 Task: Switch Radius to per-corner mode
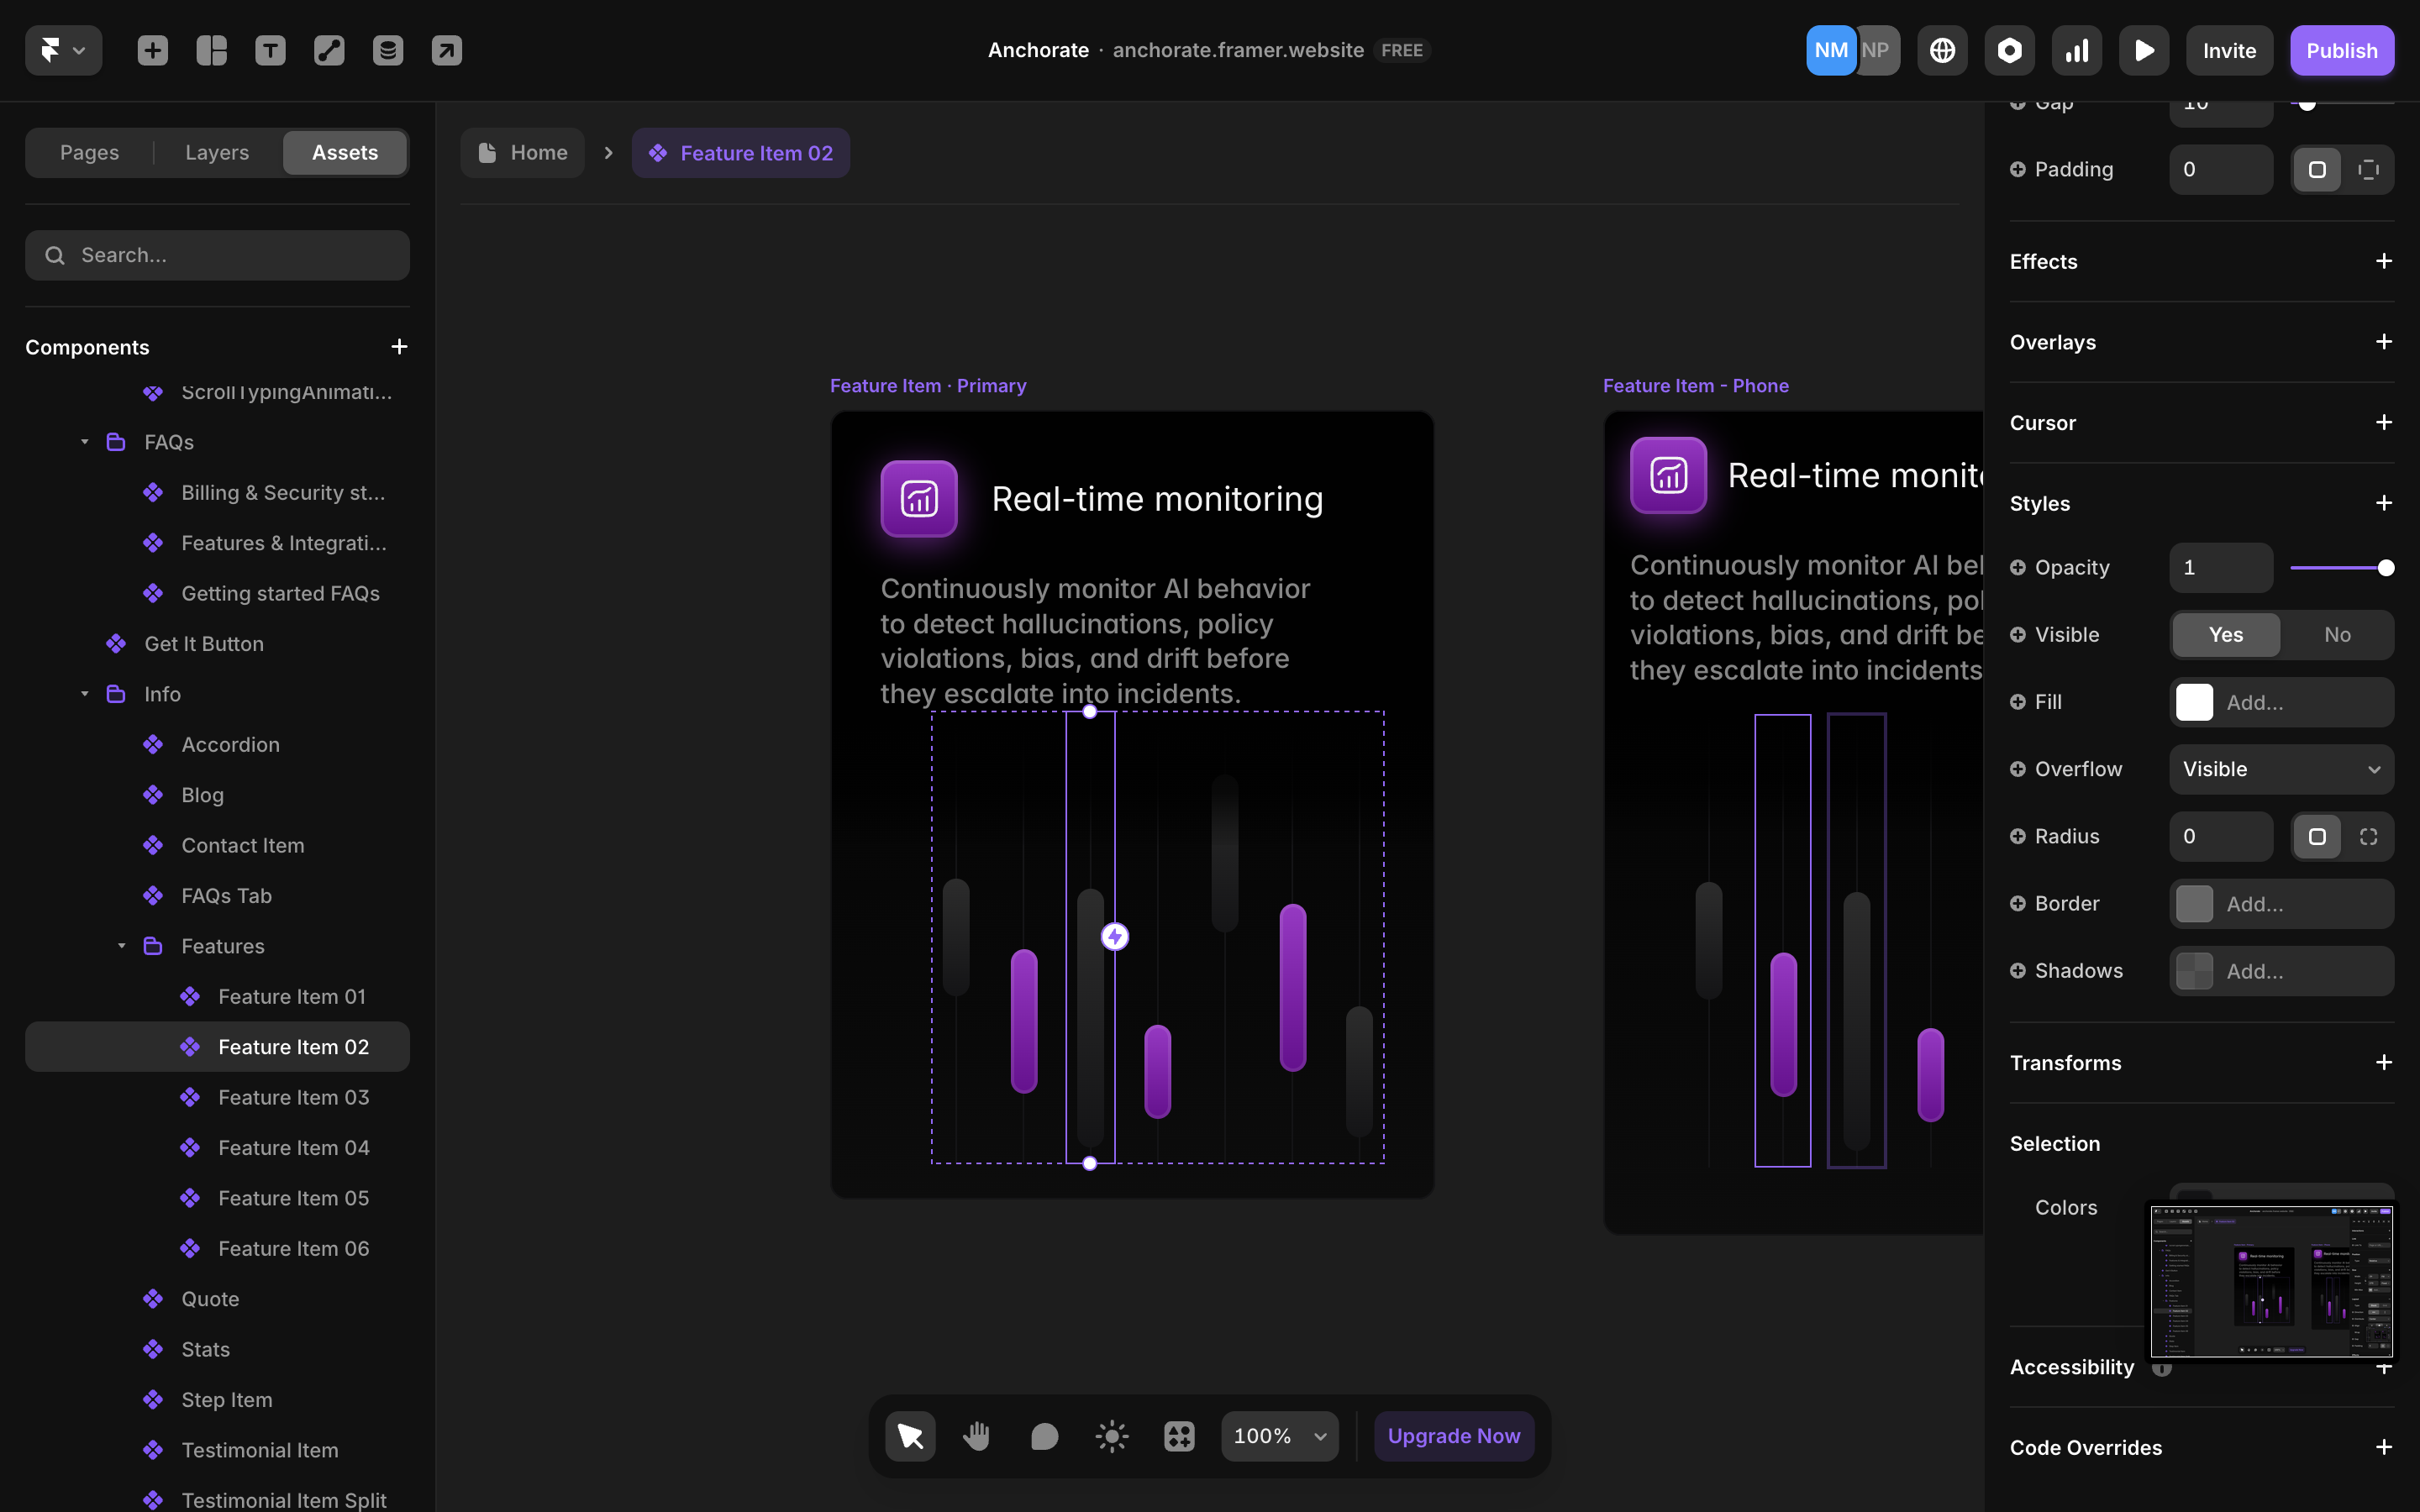2368,836
